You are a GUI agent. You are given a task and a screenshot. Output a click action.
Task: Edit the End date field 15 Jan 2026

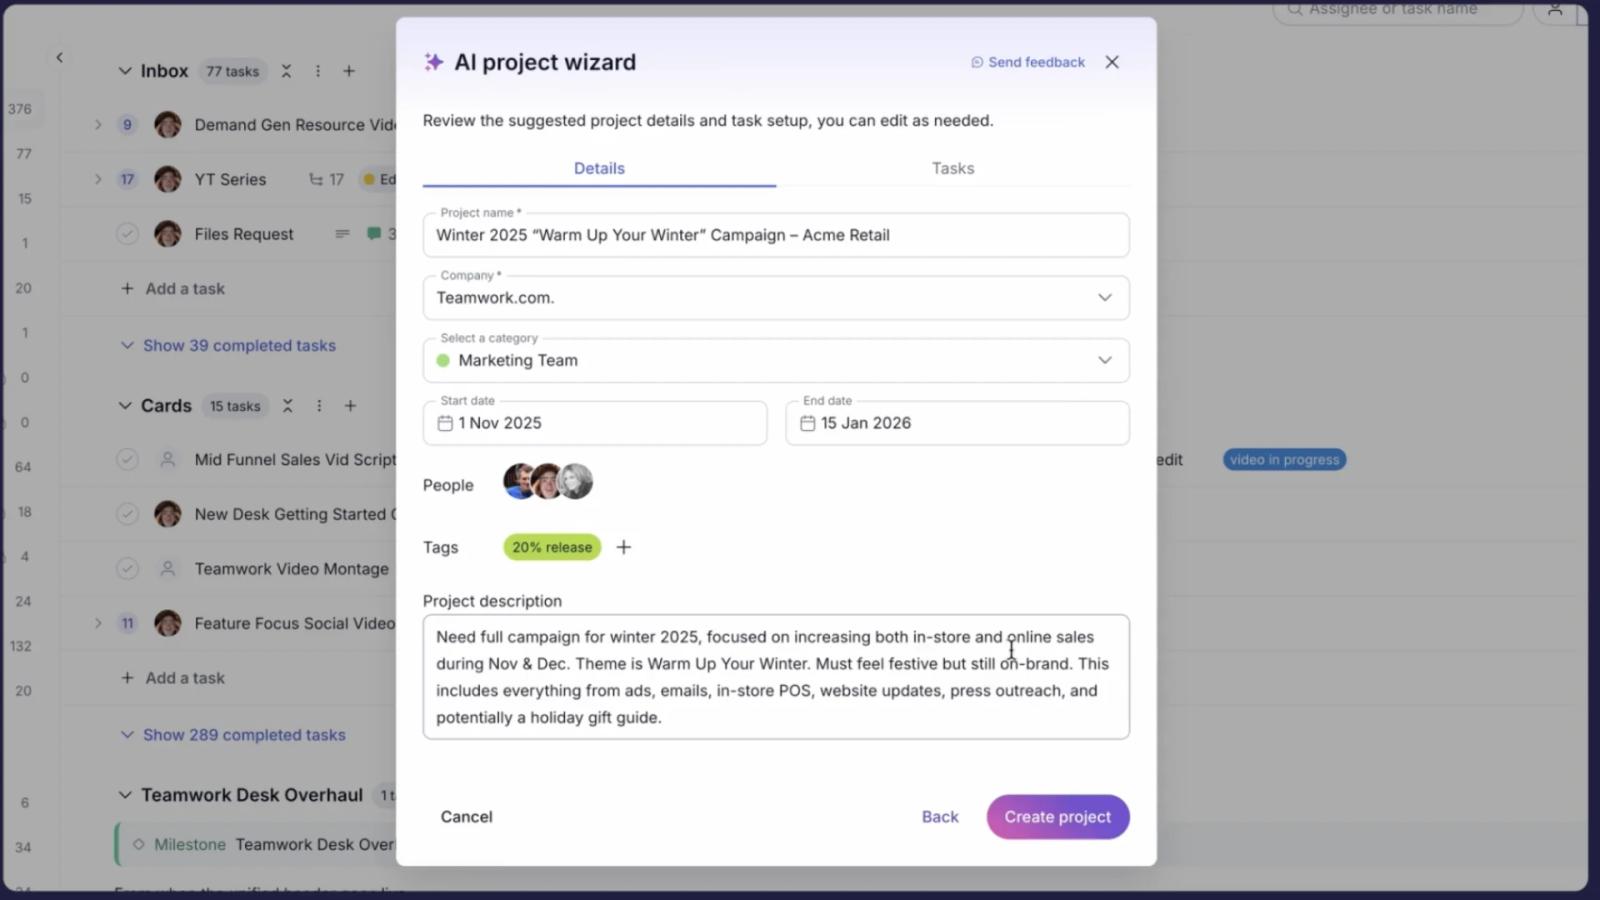click(957, 423)
